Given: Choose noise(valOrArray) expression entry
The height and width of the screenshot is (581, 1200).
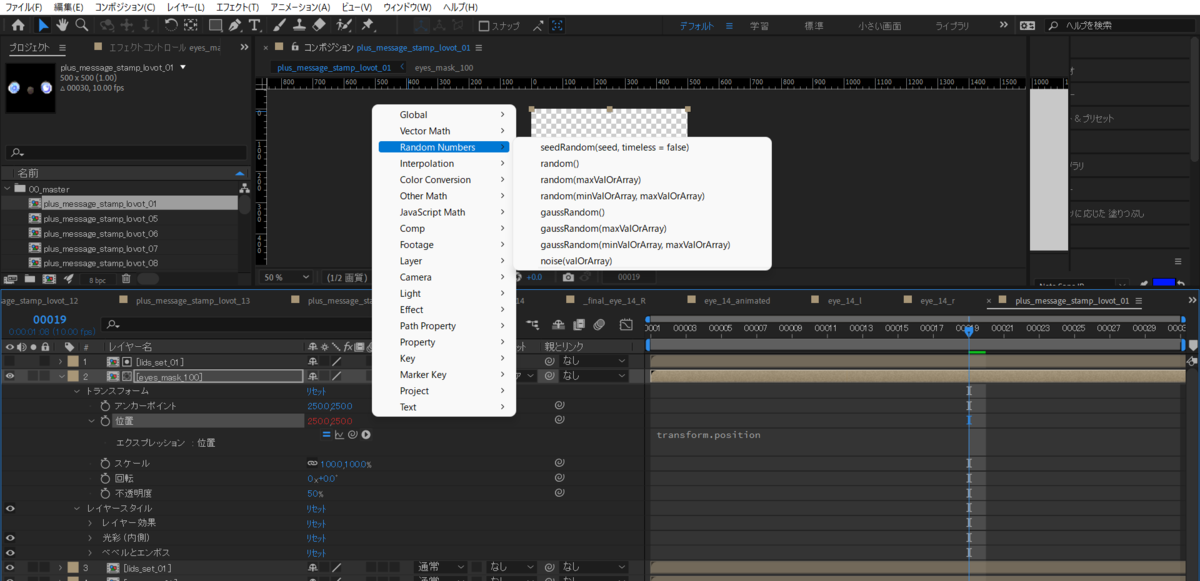Looking at the screenshot, I should click(576, 261).
